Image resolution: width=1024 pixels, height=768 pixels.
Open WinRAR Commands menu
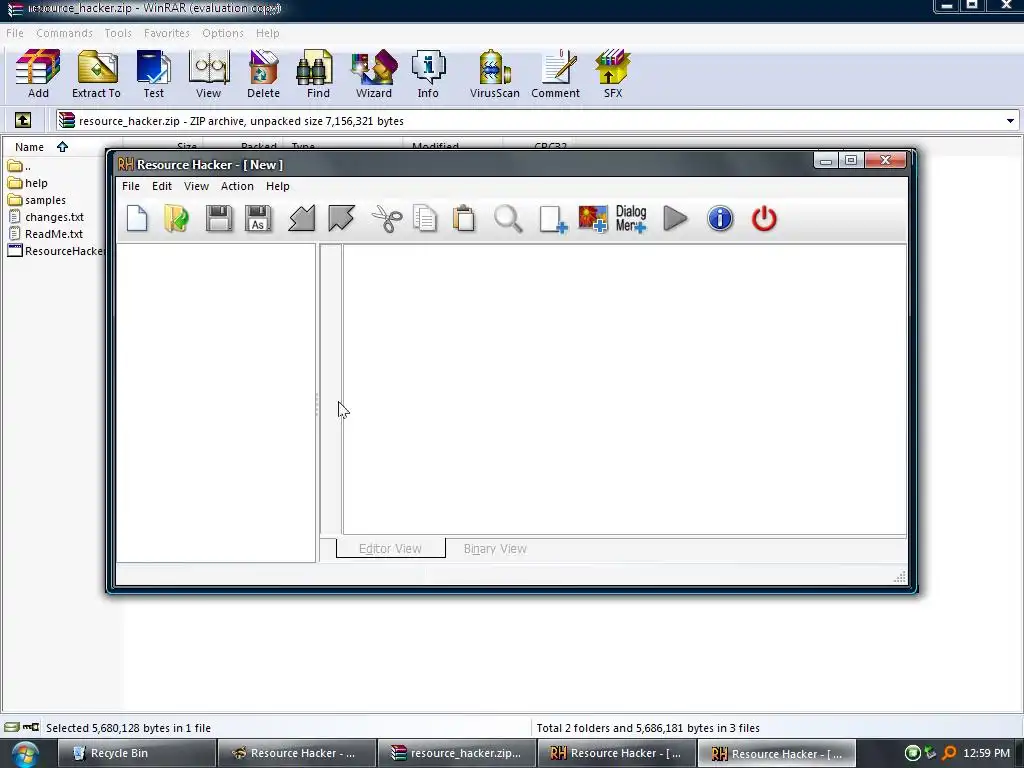point(64,33)
